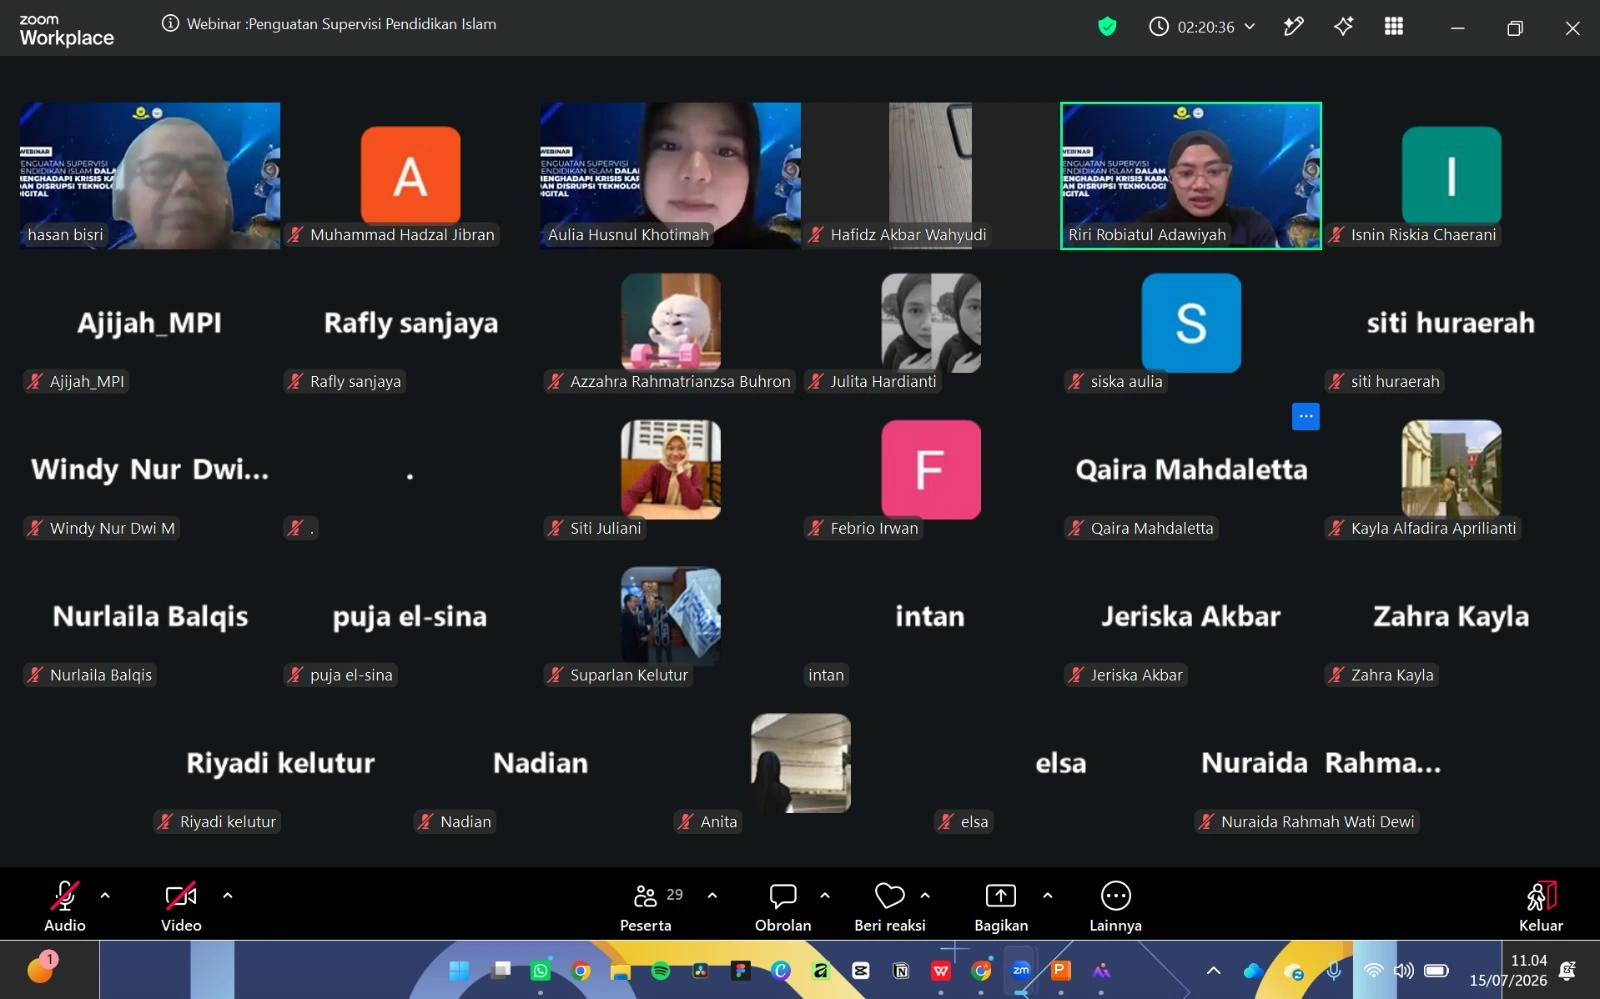This screenshot has height=999, width=1600.
Task: Share the screen with Bagikan
Action: [1001, 906]
